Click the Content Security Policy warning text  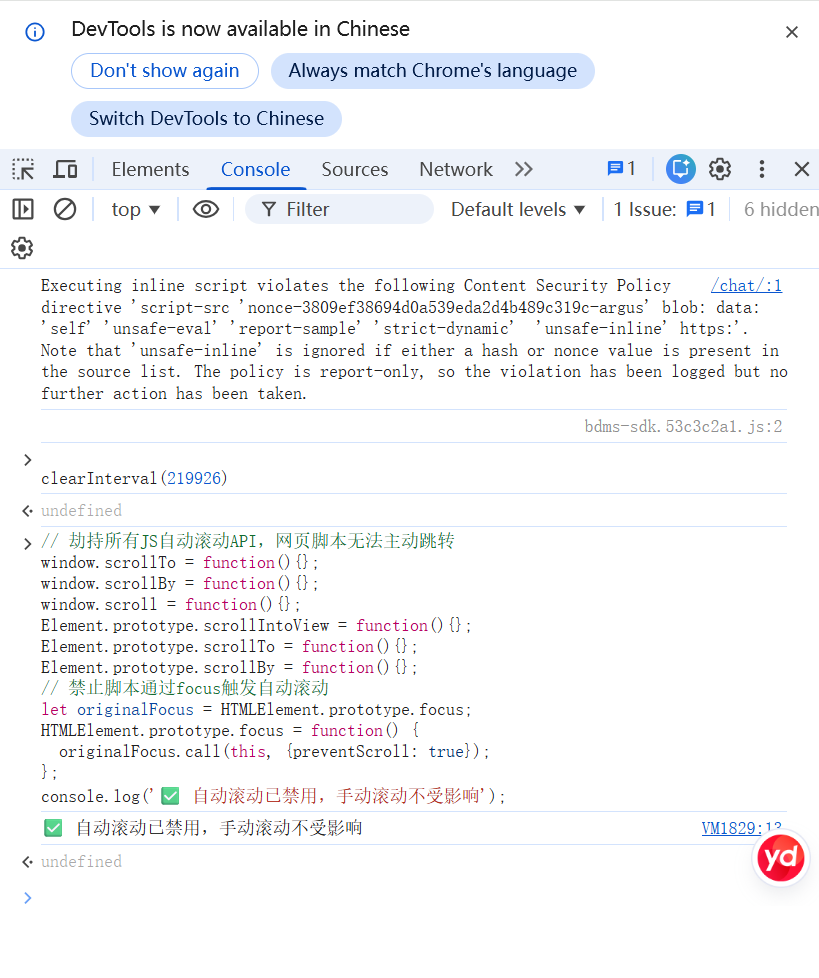tap(414, 339)
